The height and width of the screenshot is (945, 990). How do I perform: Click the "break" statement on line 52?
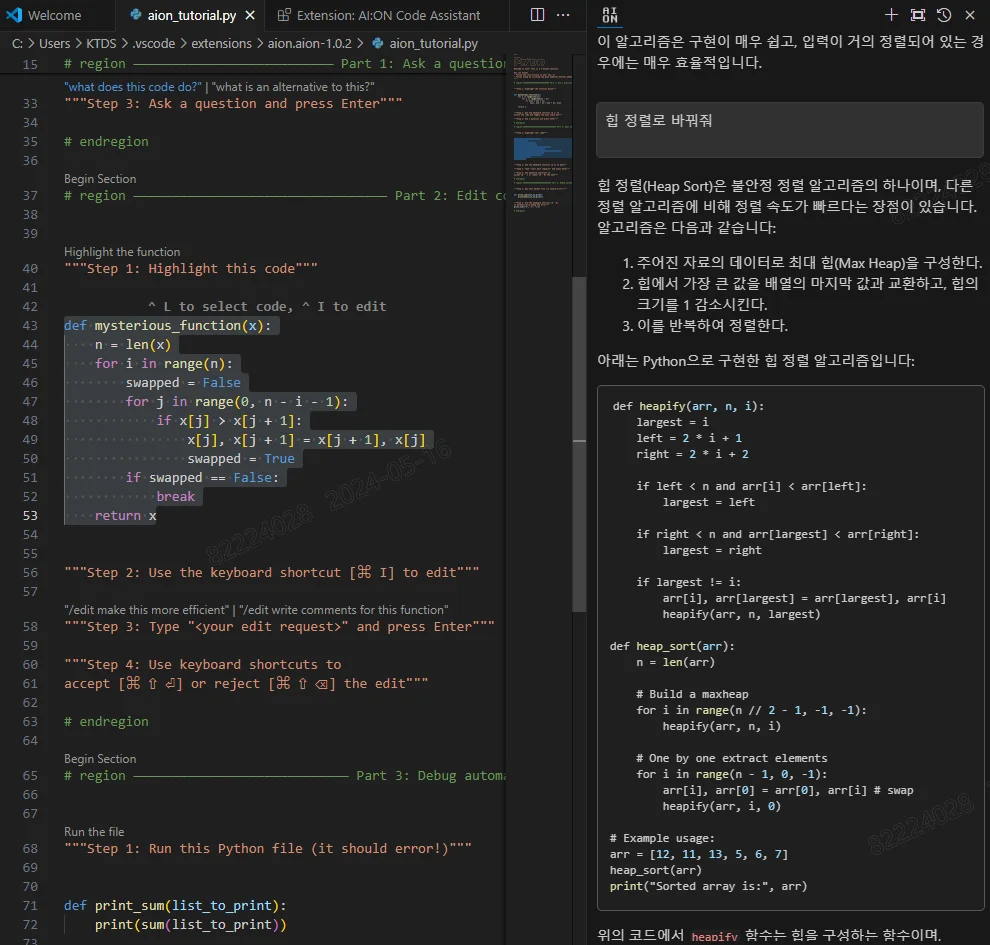pyautogui.click(x=176, y=497)
